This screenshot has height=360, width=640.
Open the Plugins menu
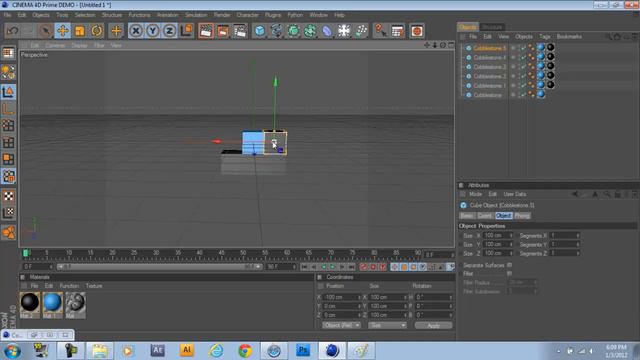coord(273,15)
